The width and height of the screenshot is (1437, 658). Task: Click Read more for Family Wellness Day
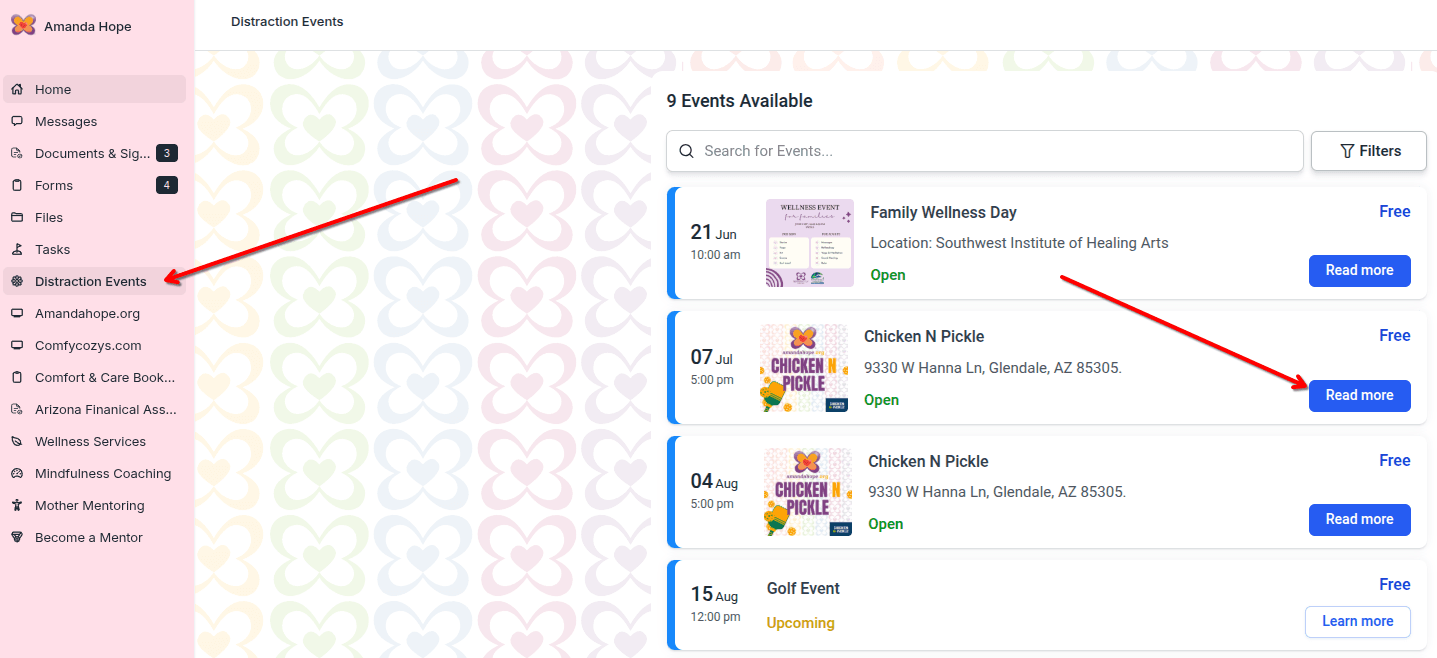pos(1359,270)
